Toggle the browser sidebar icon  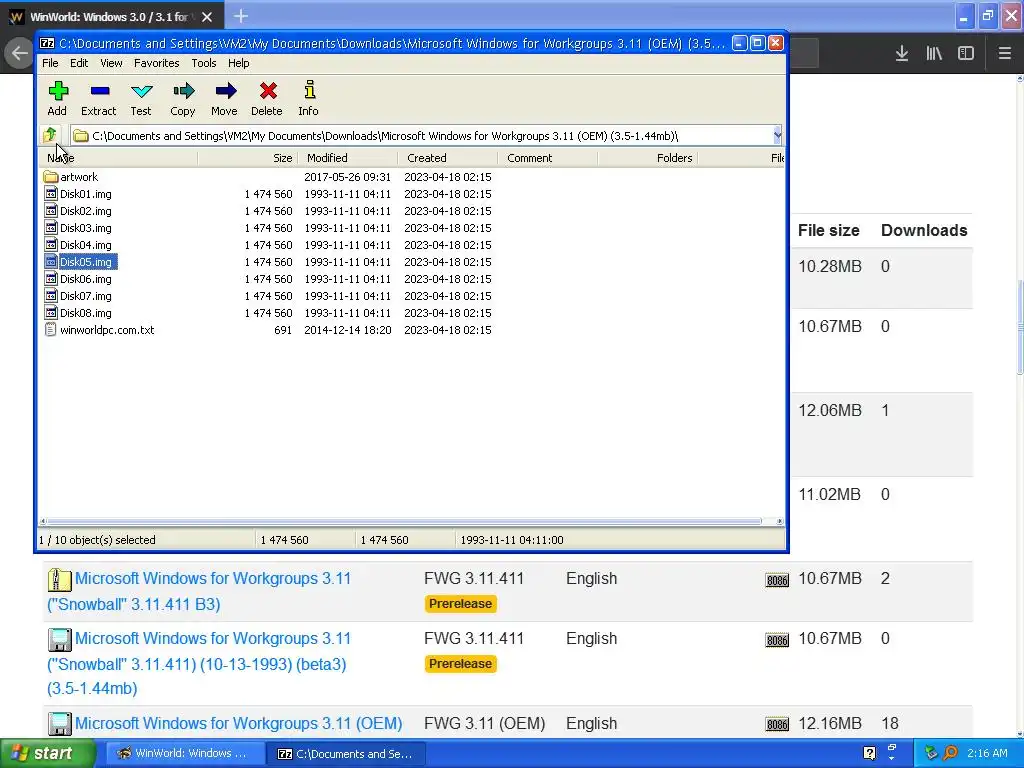tap(966, 54)
